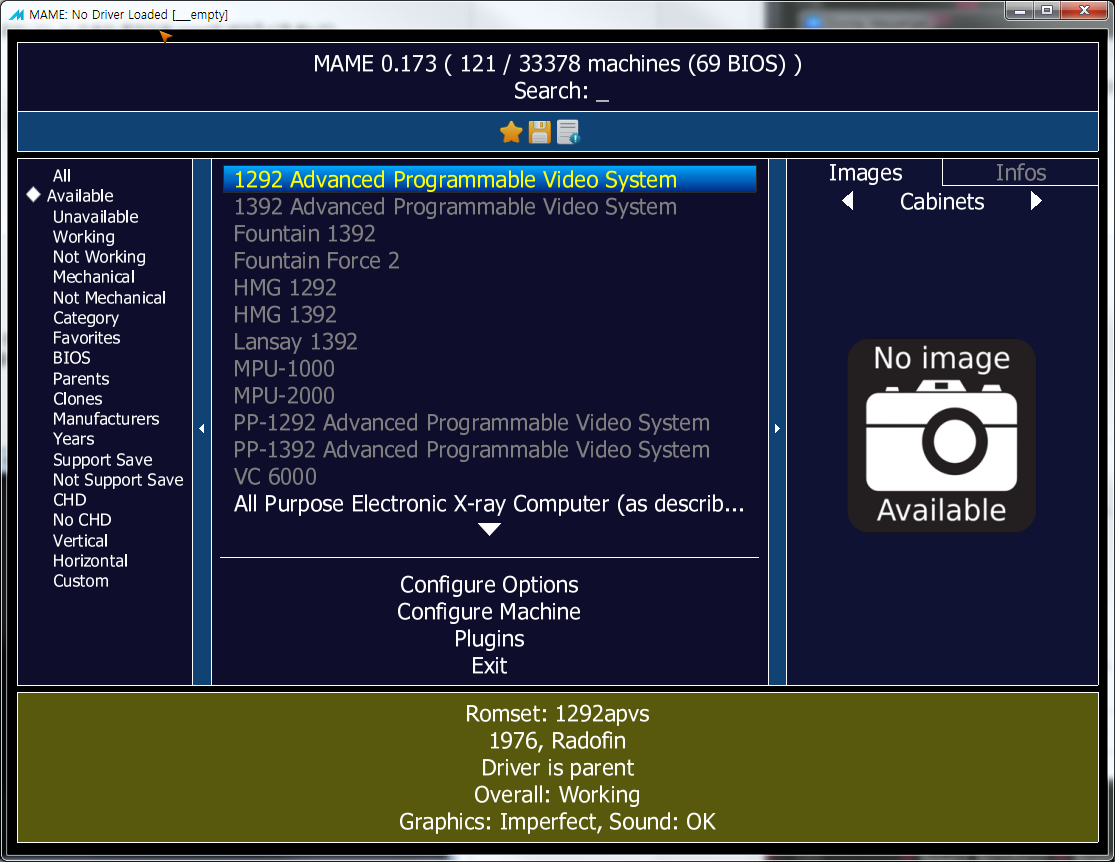Screen dimensions: 1115x862
Task: Click right arrow to change from Cabinets view
Action: (x=1036, y=201)
